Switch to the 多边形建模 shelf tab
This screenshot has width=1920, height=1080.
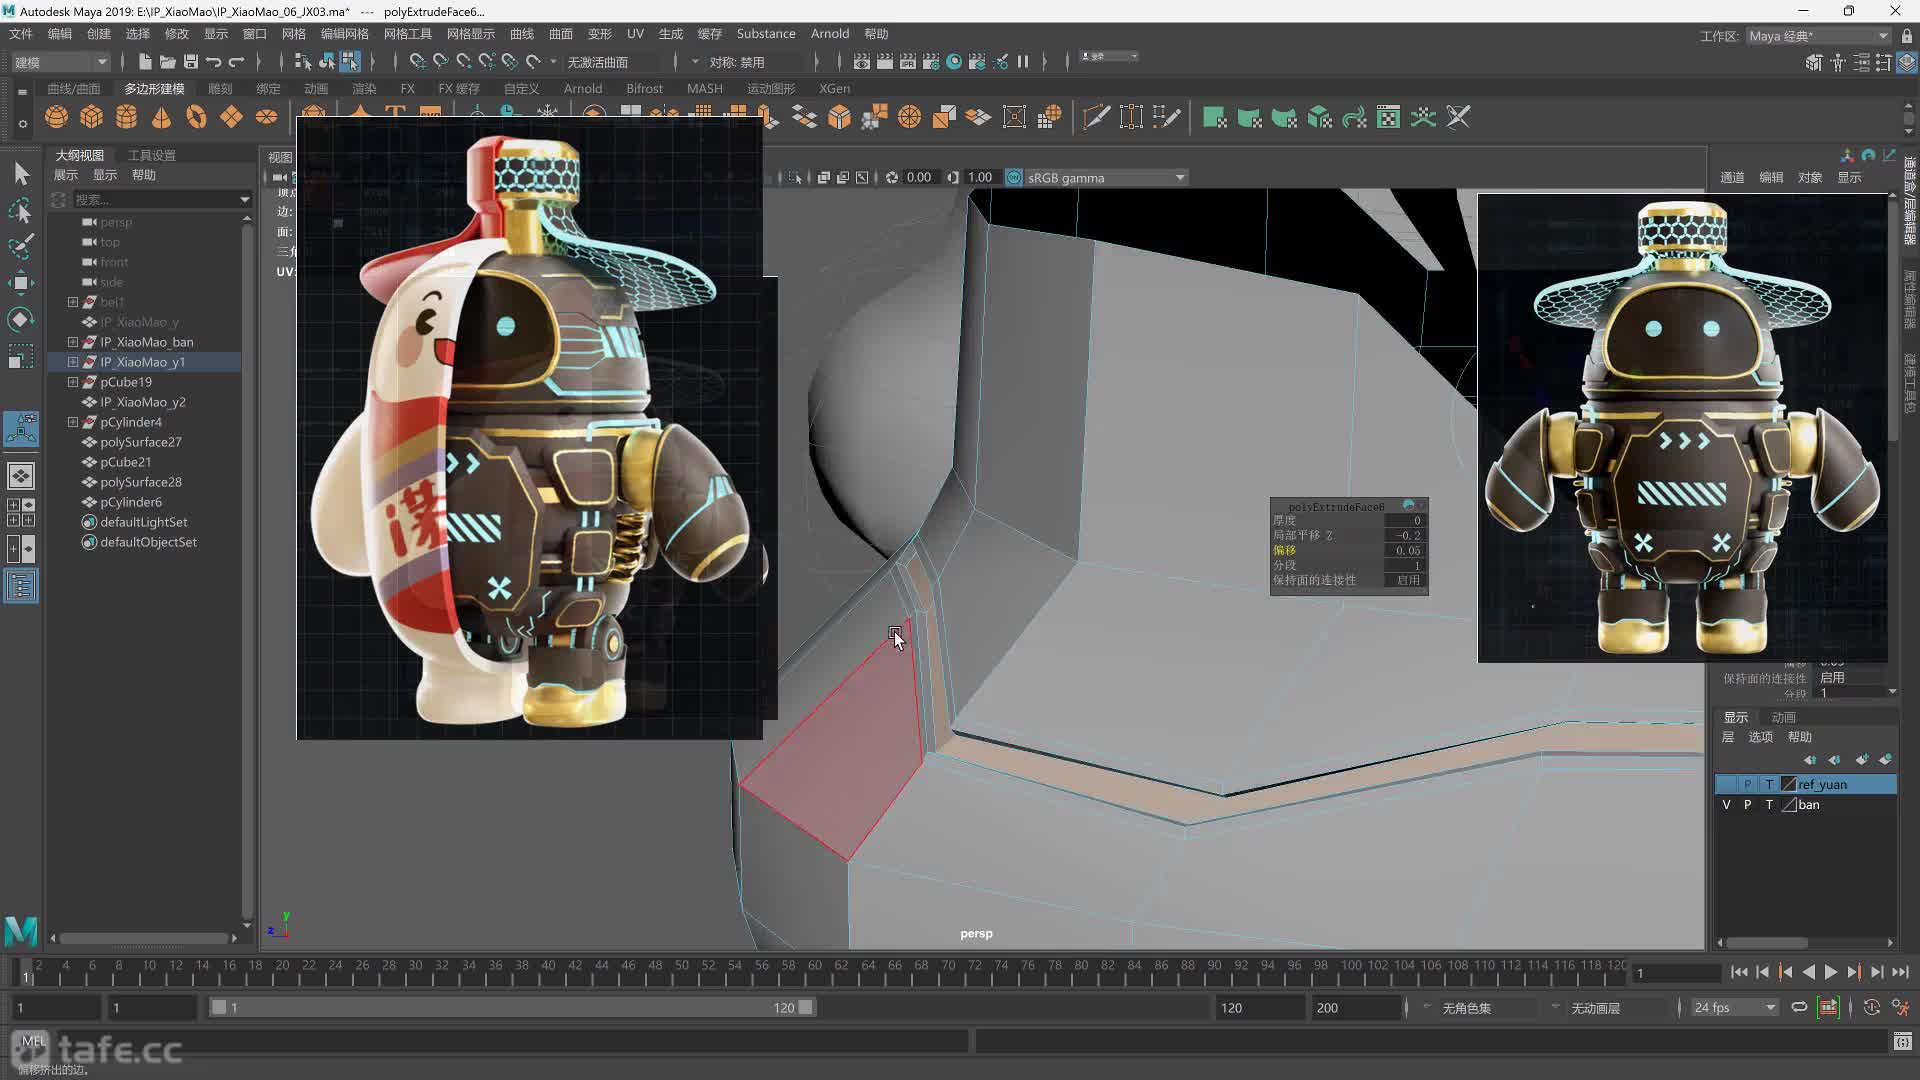[154, 88]
